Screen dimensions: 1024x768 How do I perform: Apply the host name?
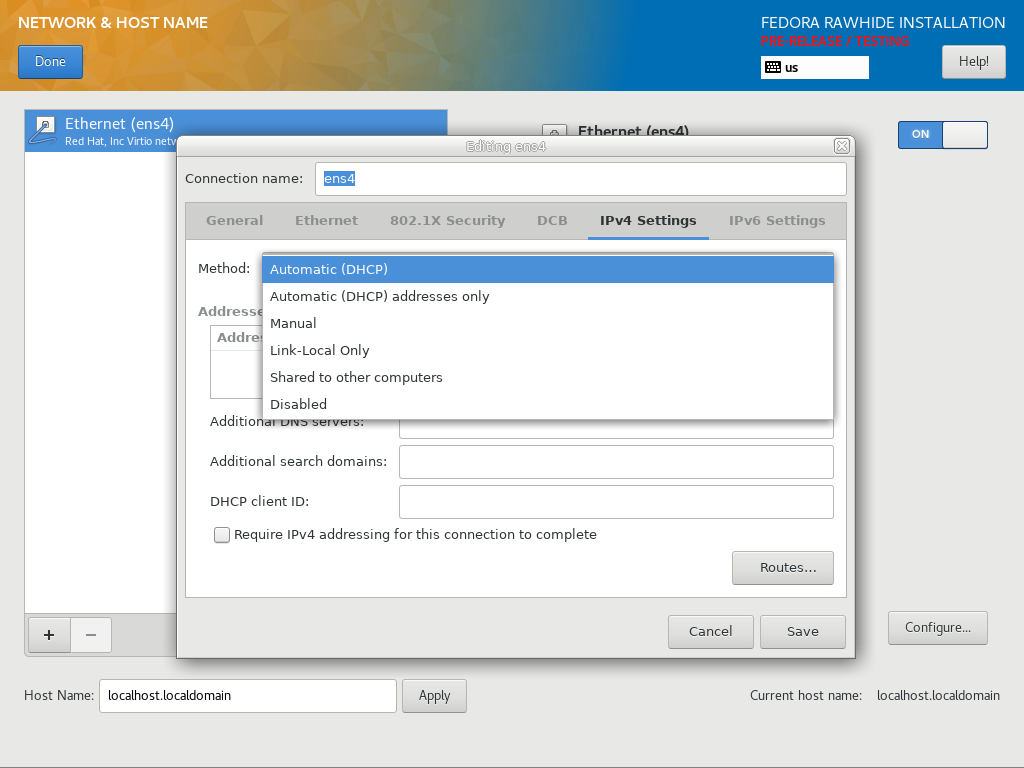(434, 696)
